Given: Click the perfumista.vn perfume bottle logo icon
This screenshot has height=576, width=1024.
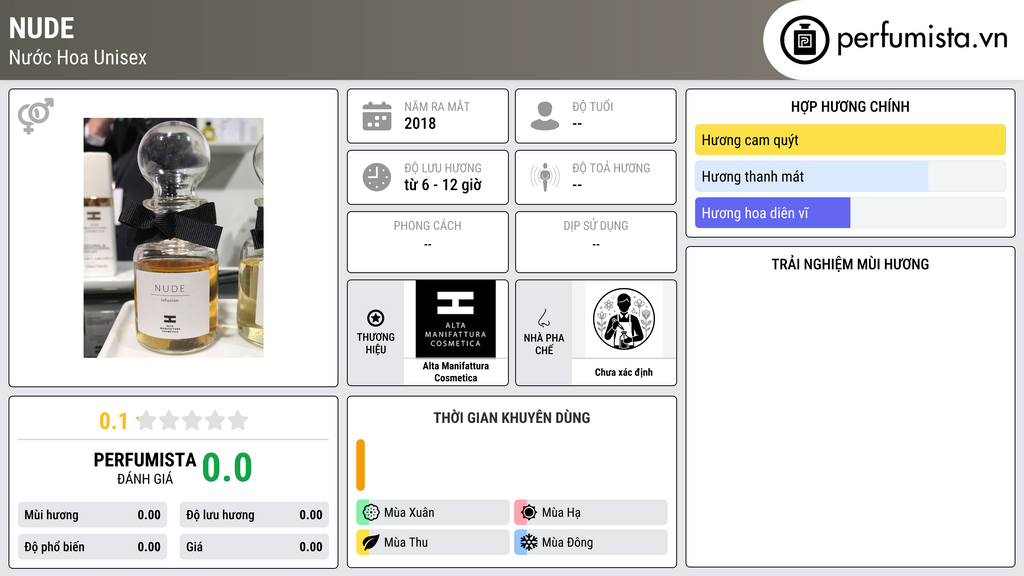Looking at the screenshot, I should (x=804, y=40).
